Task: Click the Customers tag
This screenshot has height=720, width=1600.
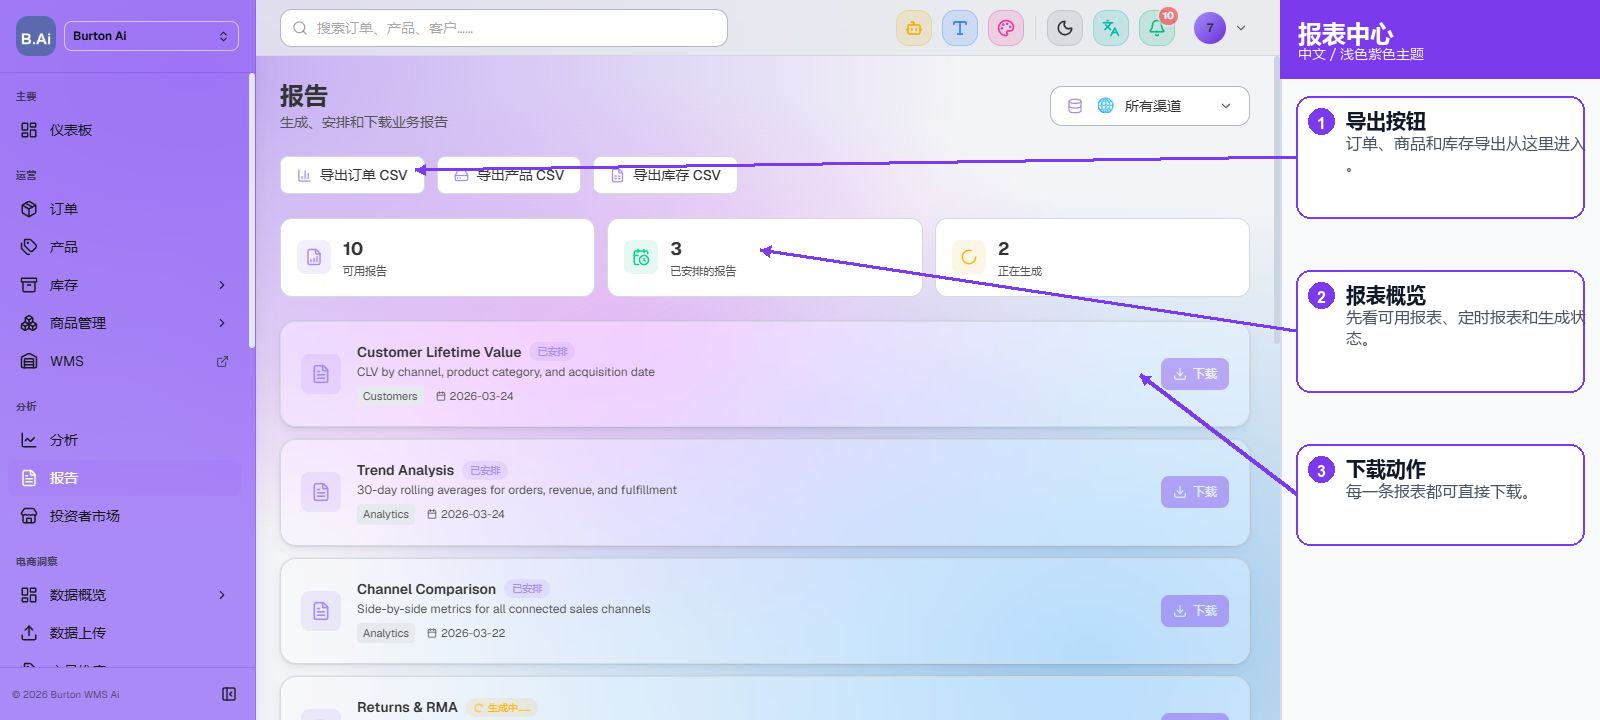Action: coord(390,396)
